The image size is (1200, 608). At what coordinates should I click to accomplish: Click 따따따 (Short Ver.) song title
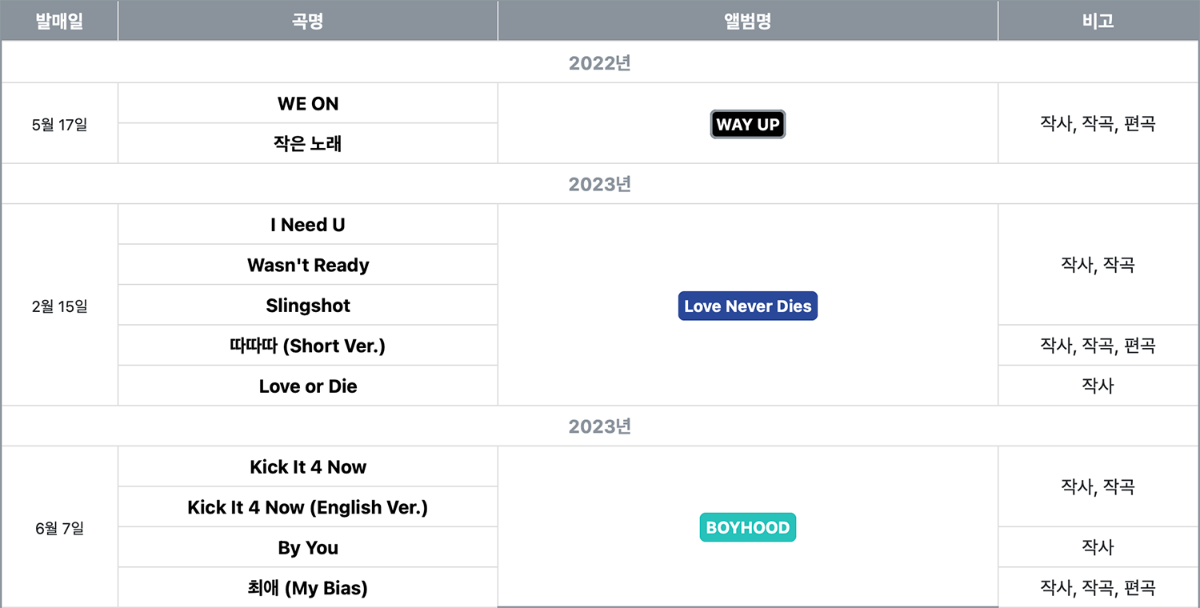(x=308, y=346)
